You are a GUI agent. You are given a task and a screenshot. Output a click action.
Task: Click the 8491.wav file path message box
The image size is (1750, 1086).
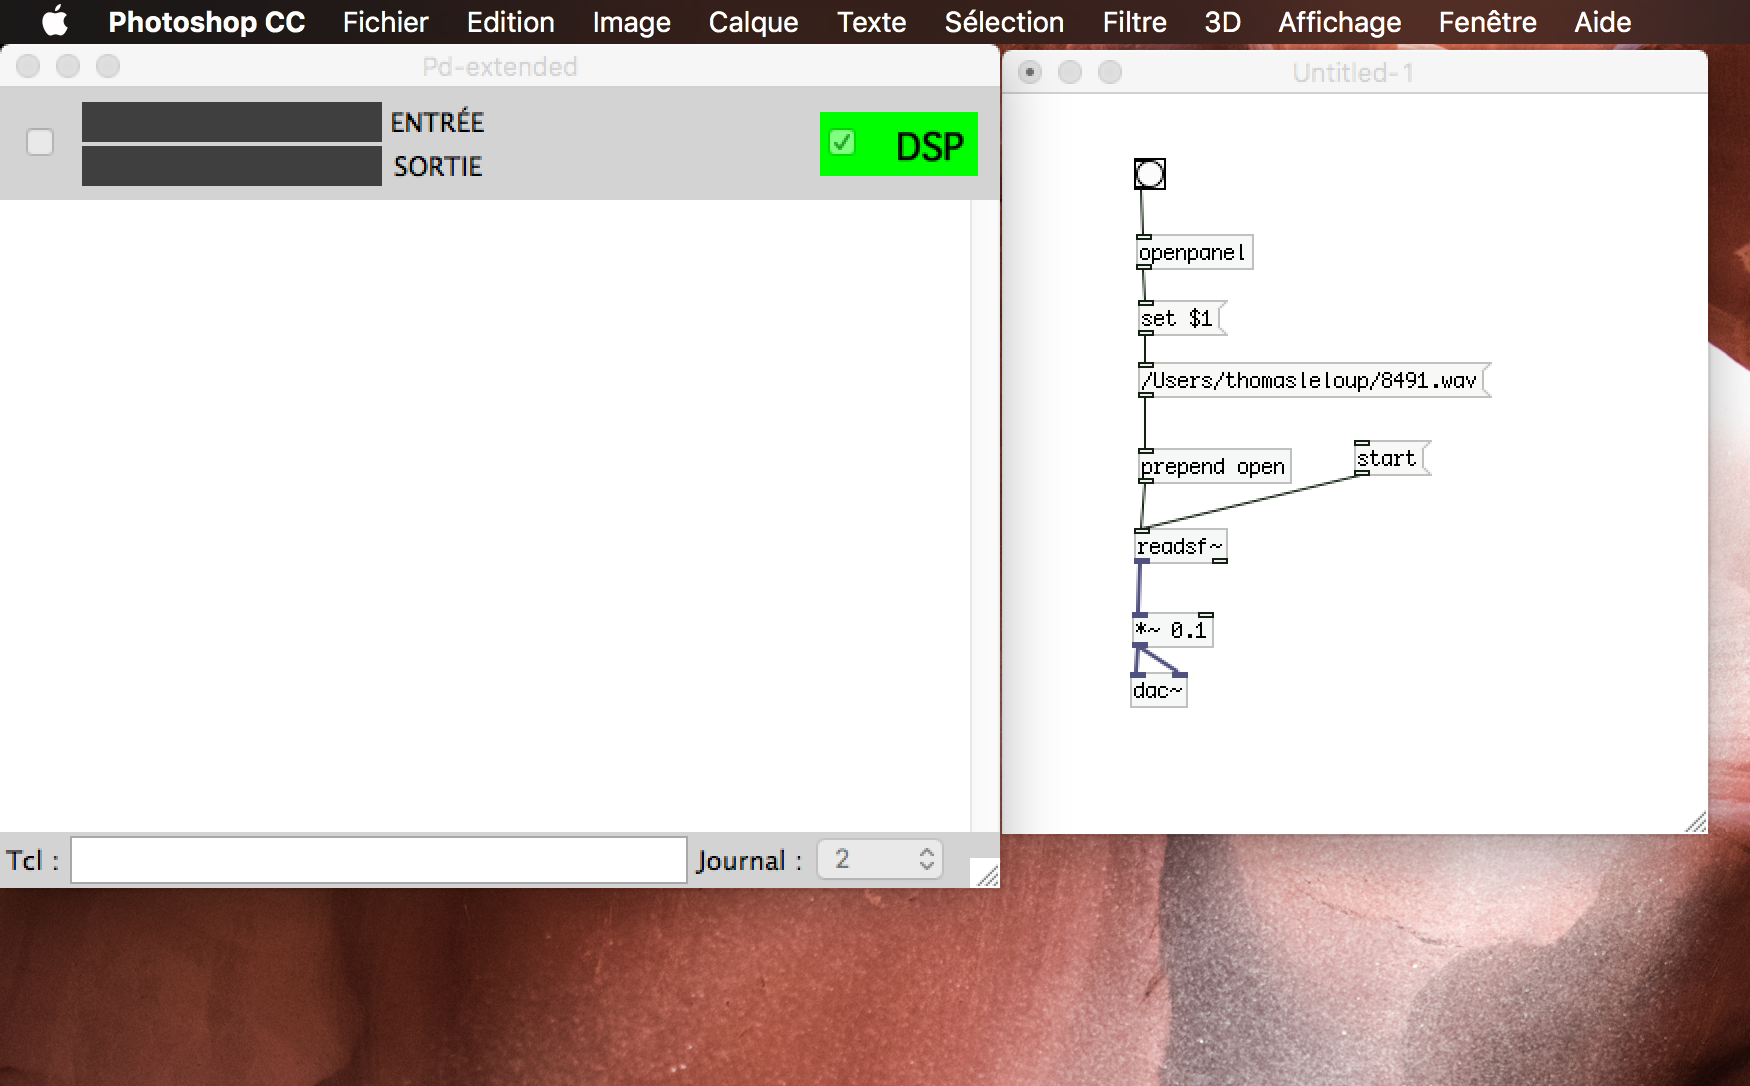(x=1311, y=381)
